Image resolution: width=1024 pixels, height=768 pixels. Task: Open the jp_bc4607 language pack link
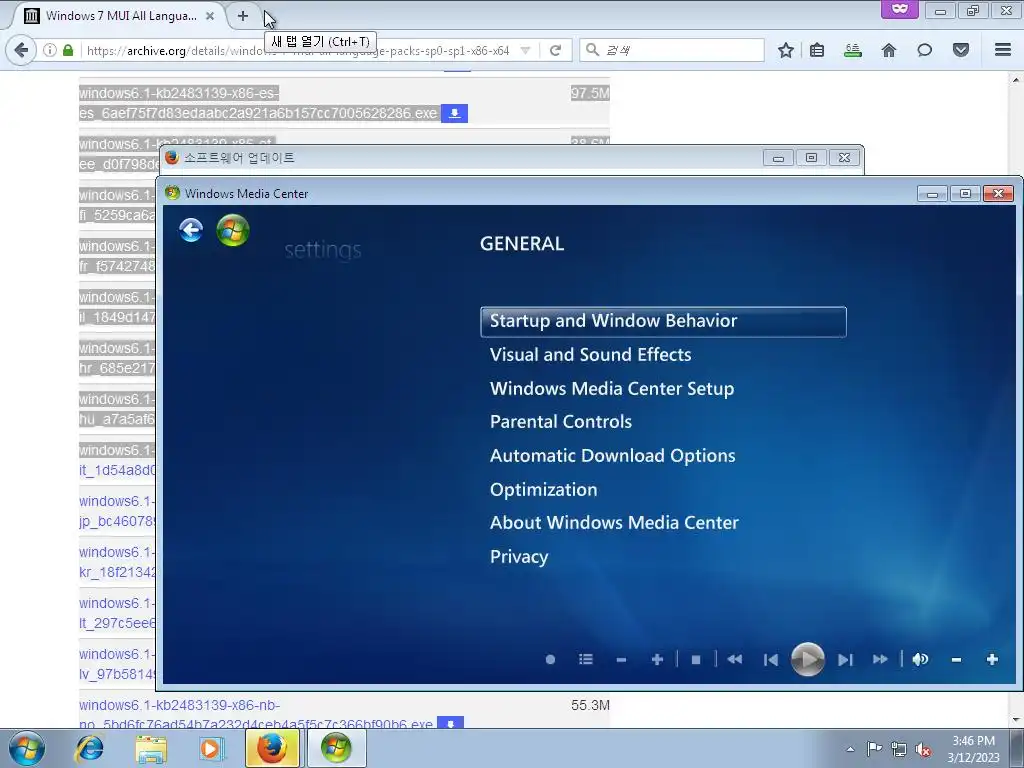pyautogui.click(x=118, y=511)
